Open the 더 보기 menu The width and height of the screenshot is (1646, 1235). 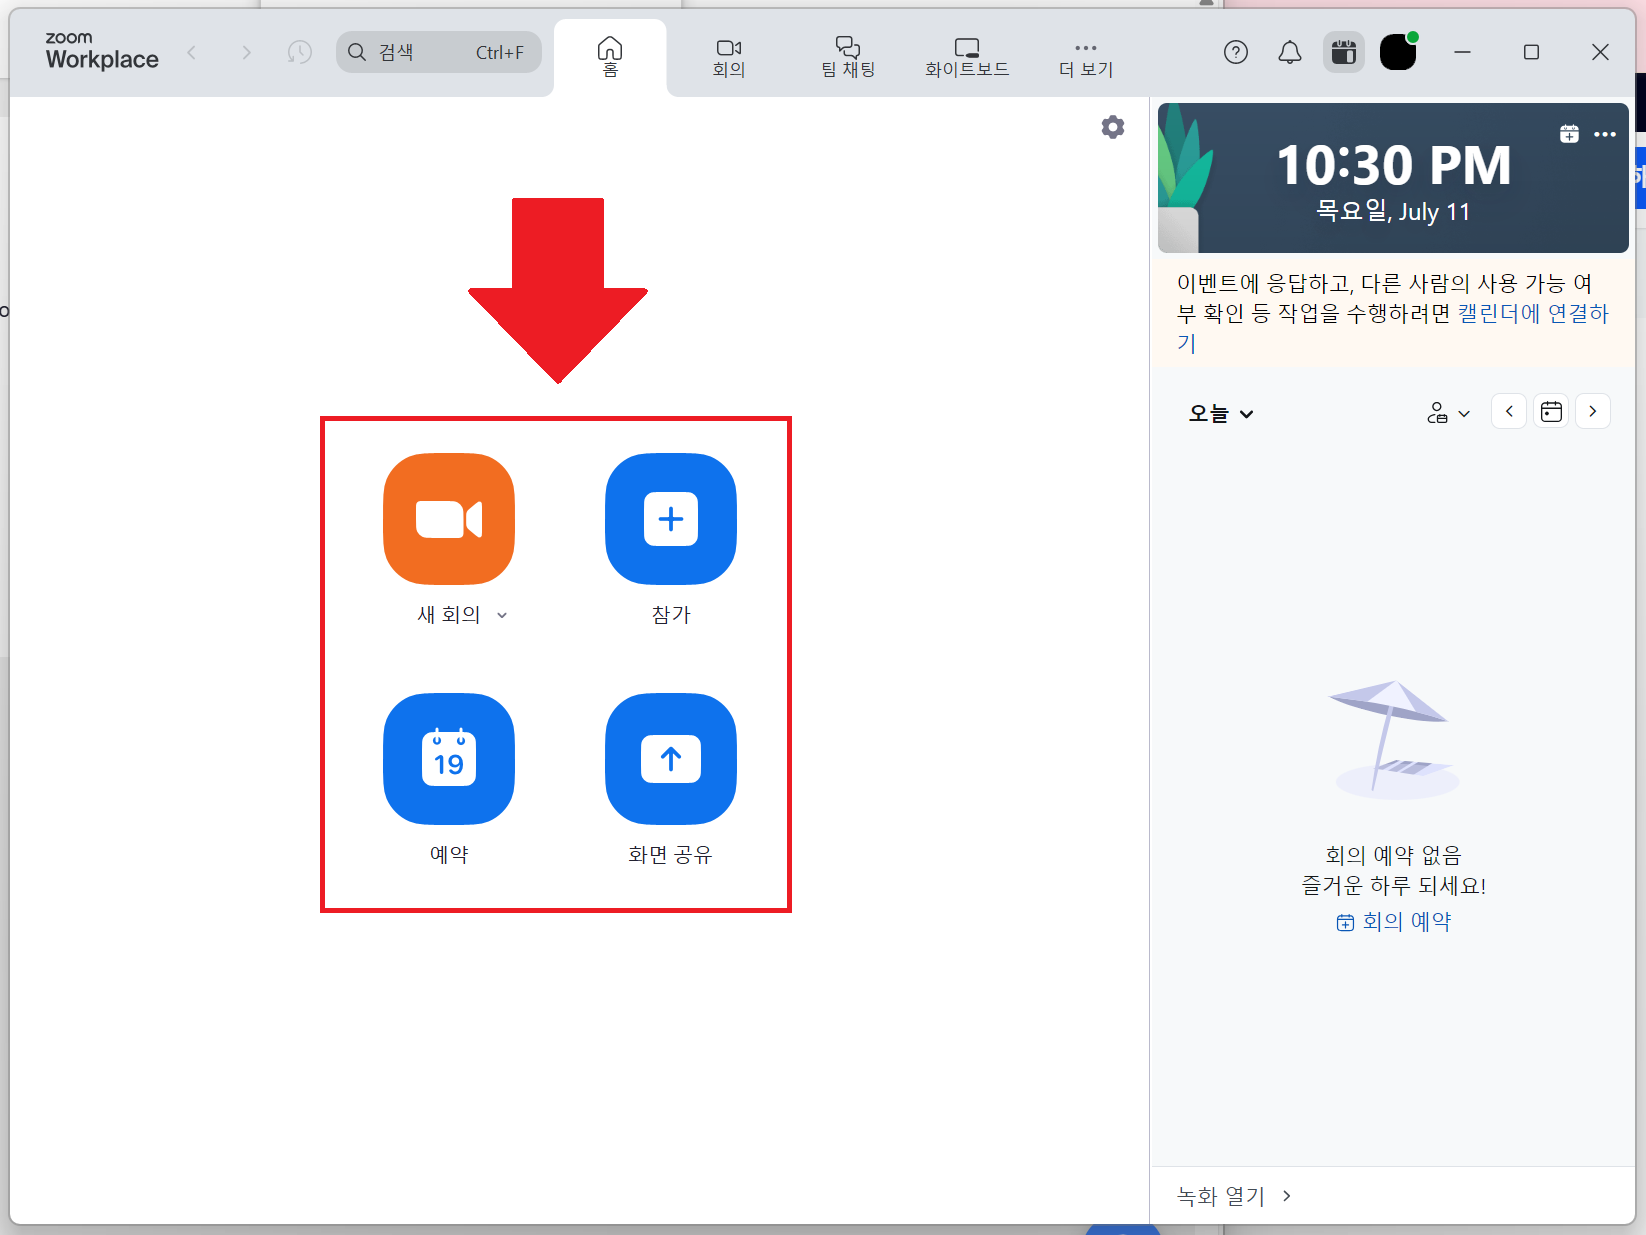pyautogui.click(x=1084, y=57)
